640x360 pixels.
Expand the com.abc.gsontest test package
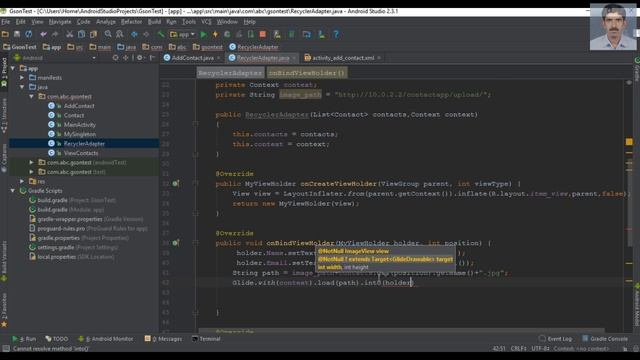[x=31, y=172]
